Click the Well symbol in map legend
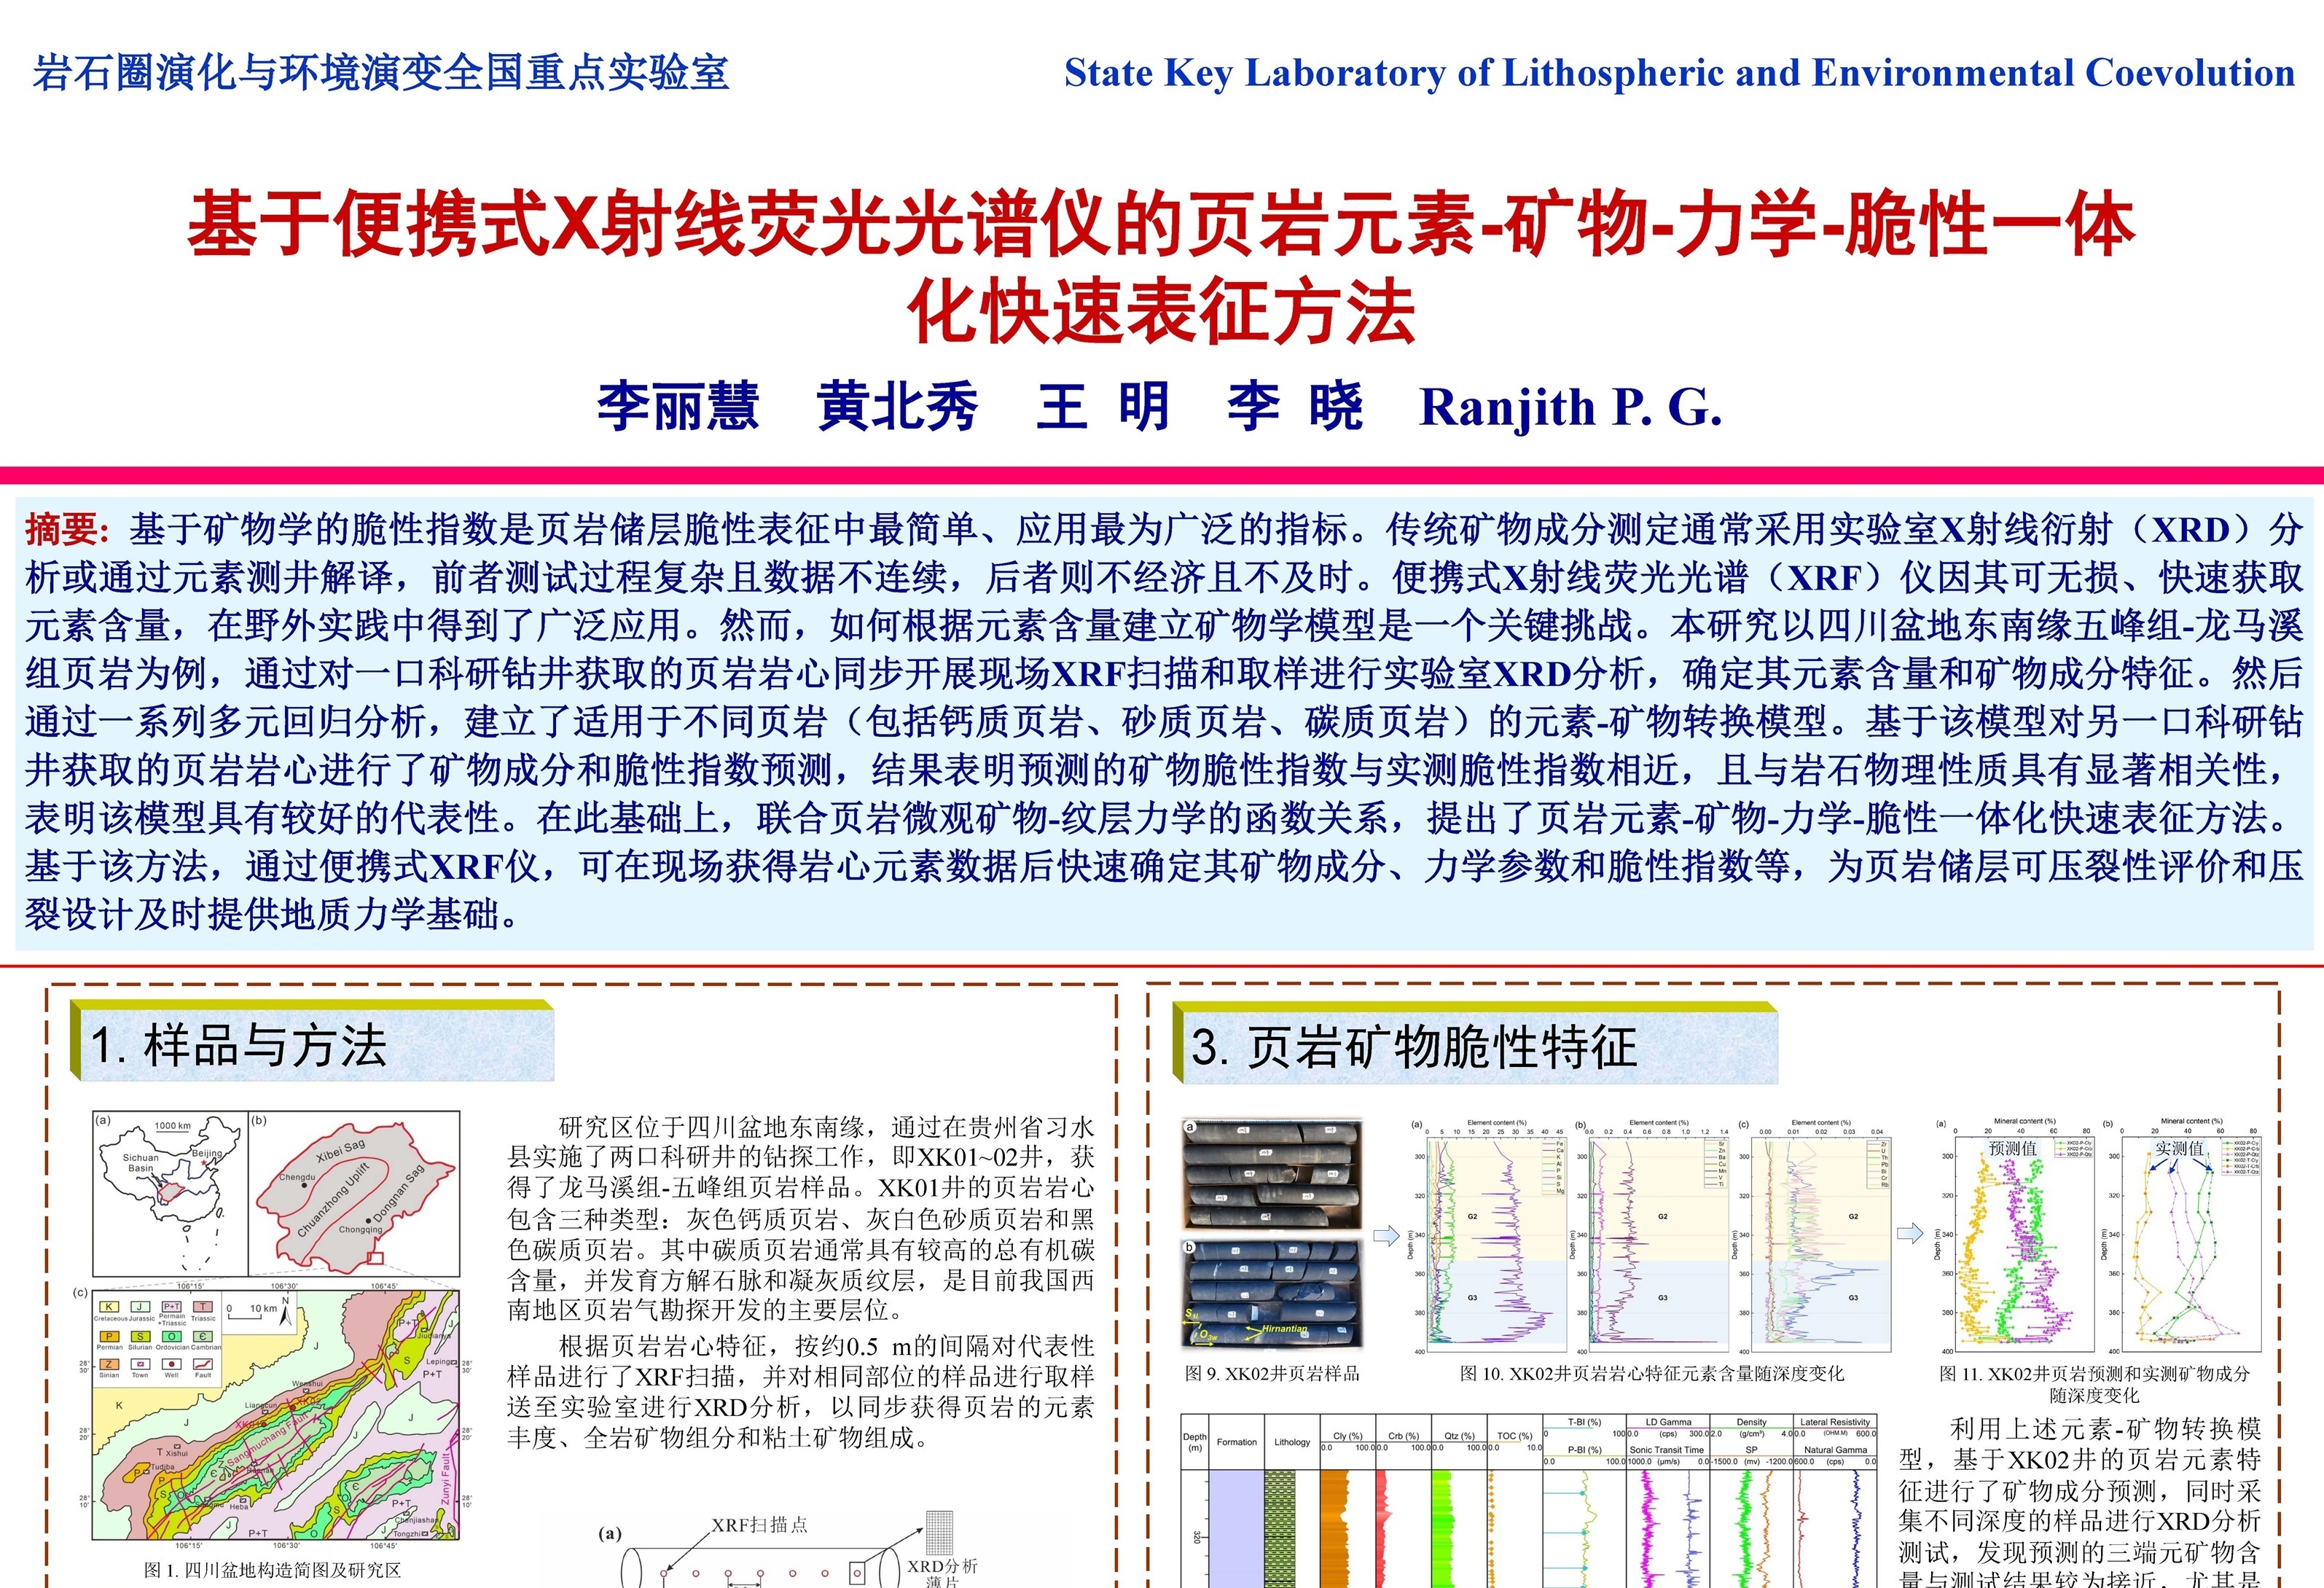Viewport: 2324px width, 1588px height. pyautogui.click(x=171, y=1364)
